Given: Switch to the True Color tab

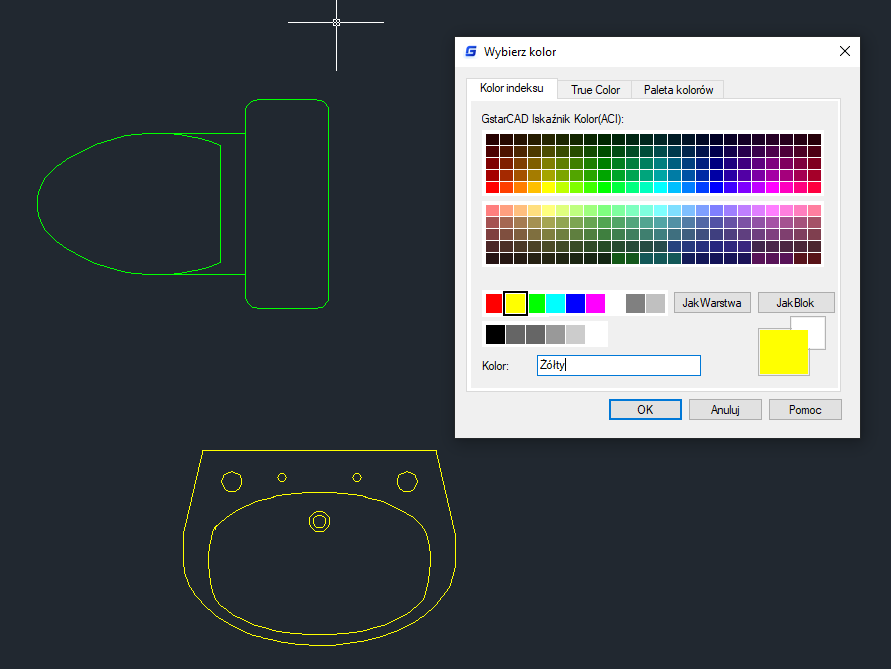Looking at the screenshot, I should tap(595, 90).
